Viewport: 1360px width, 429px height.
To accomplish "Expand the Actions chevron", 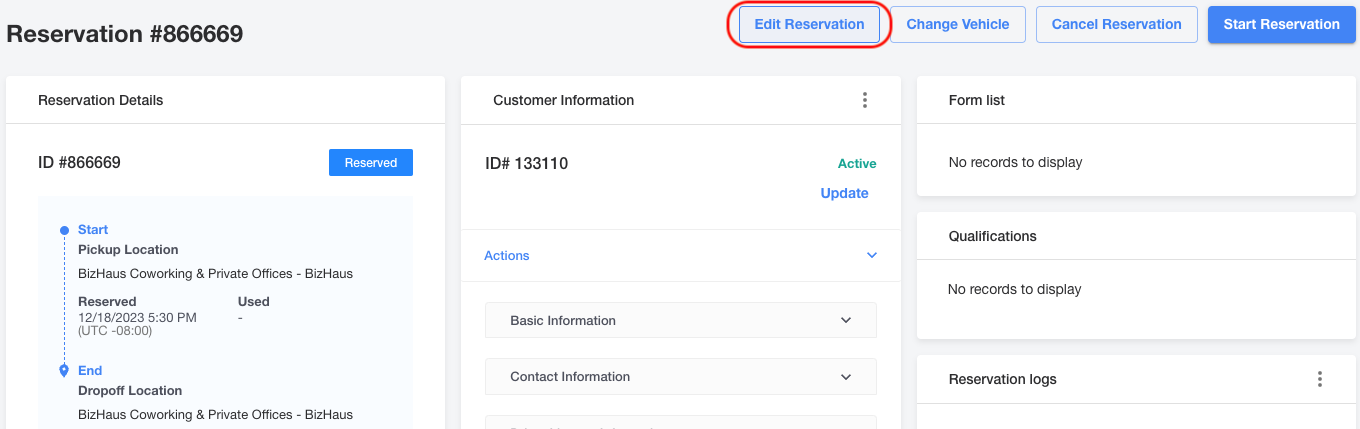I will pyautogui.click(x=872, y=256).
